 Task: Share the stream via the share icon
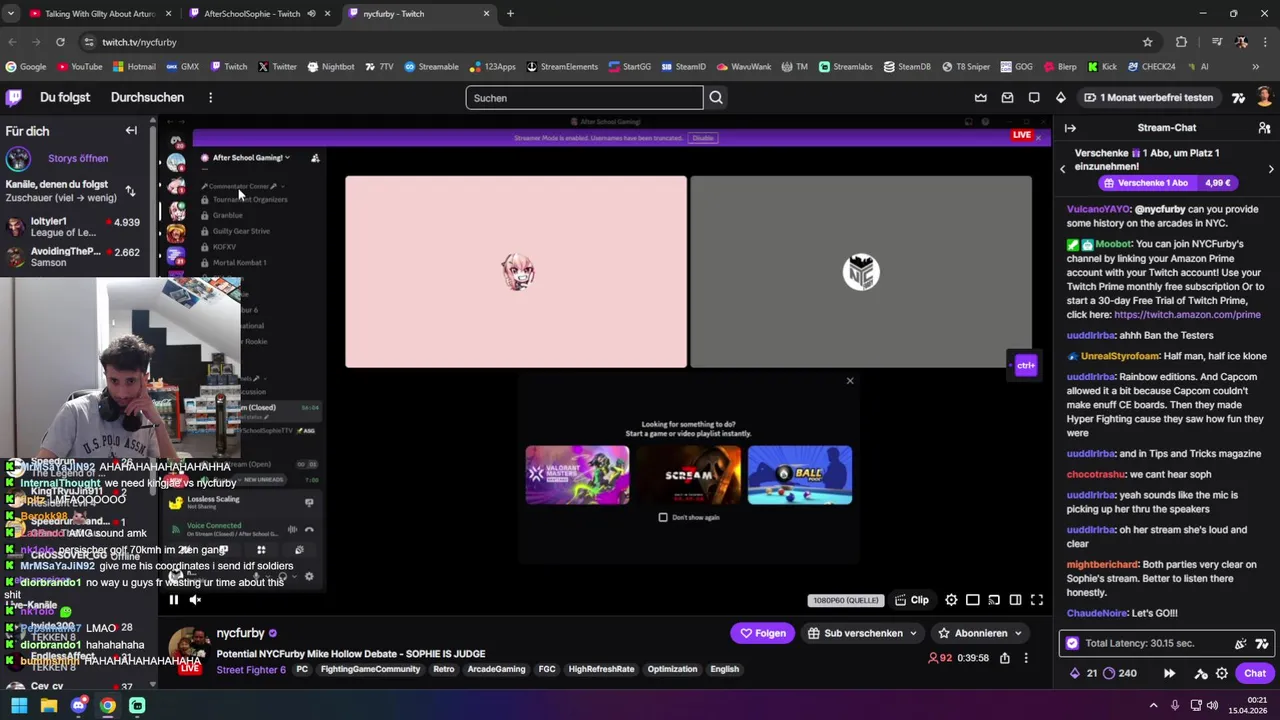(x=1005, y=658)
